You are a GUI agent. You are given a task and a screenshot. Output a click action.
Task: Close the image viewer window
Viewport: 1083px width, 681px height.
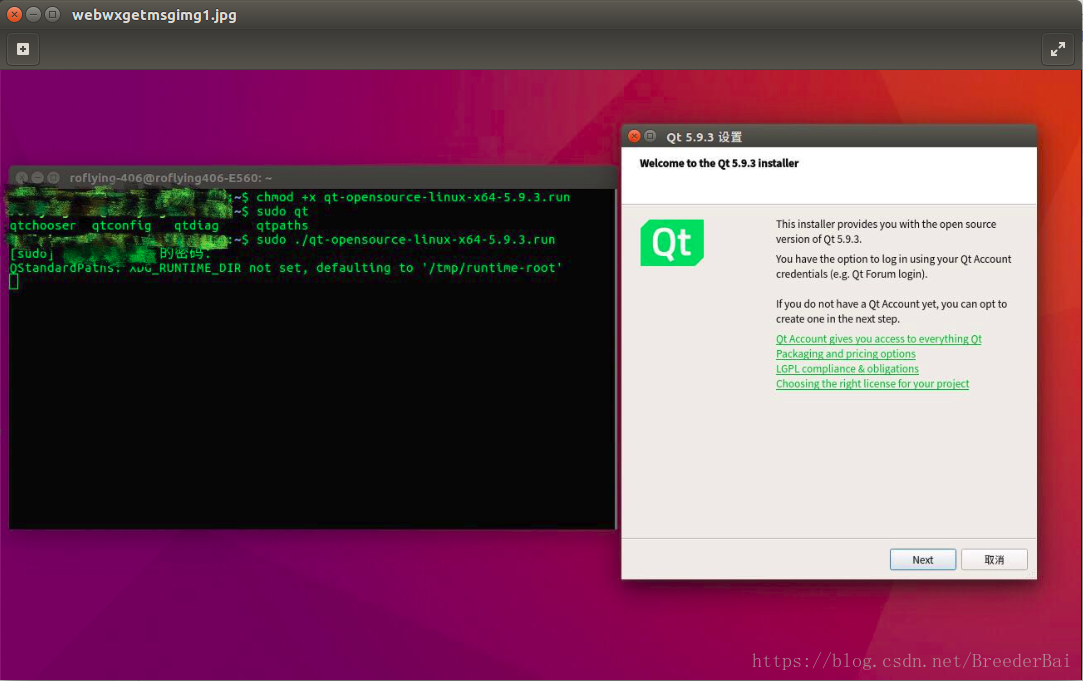point(14,15)
